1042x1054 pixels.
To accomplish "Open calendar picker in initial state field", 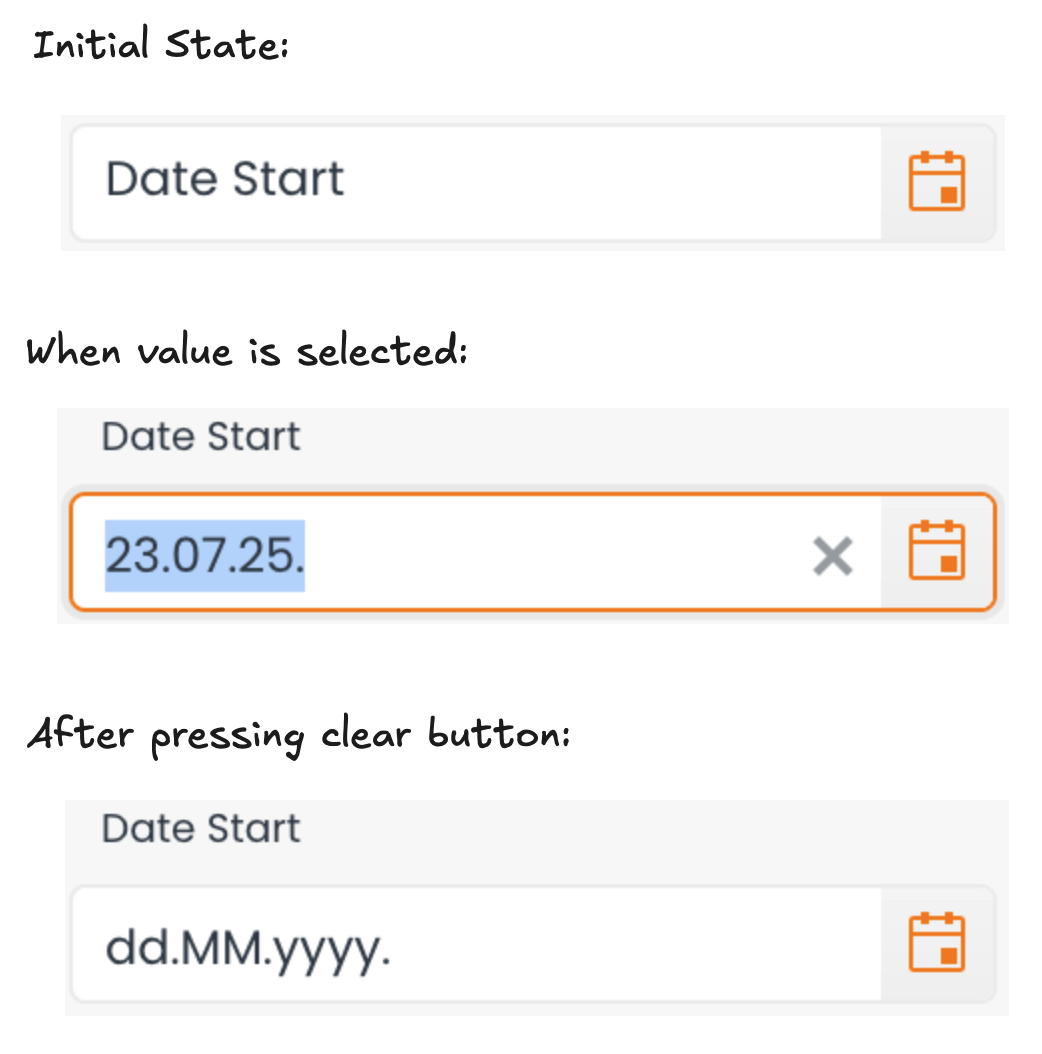I will pos(936,182).
